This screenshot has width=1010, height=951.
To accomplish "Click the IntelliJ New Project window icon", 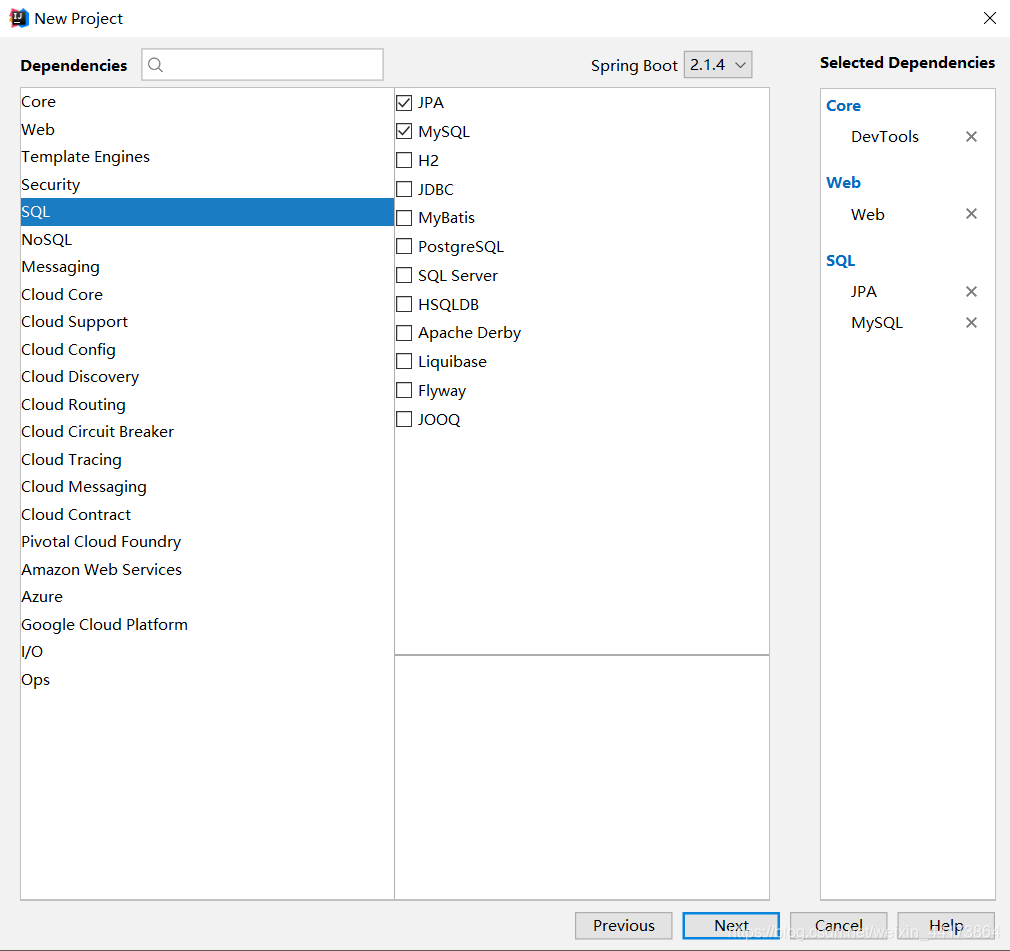I will 19,18.
